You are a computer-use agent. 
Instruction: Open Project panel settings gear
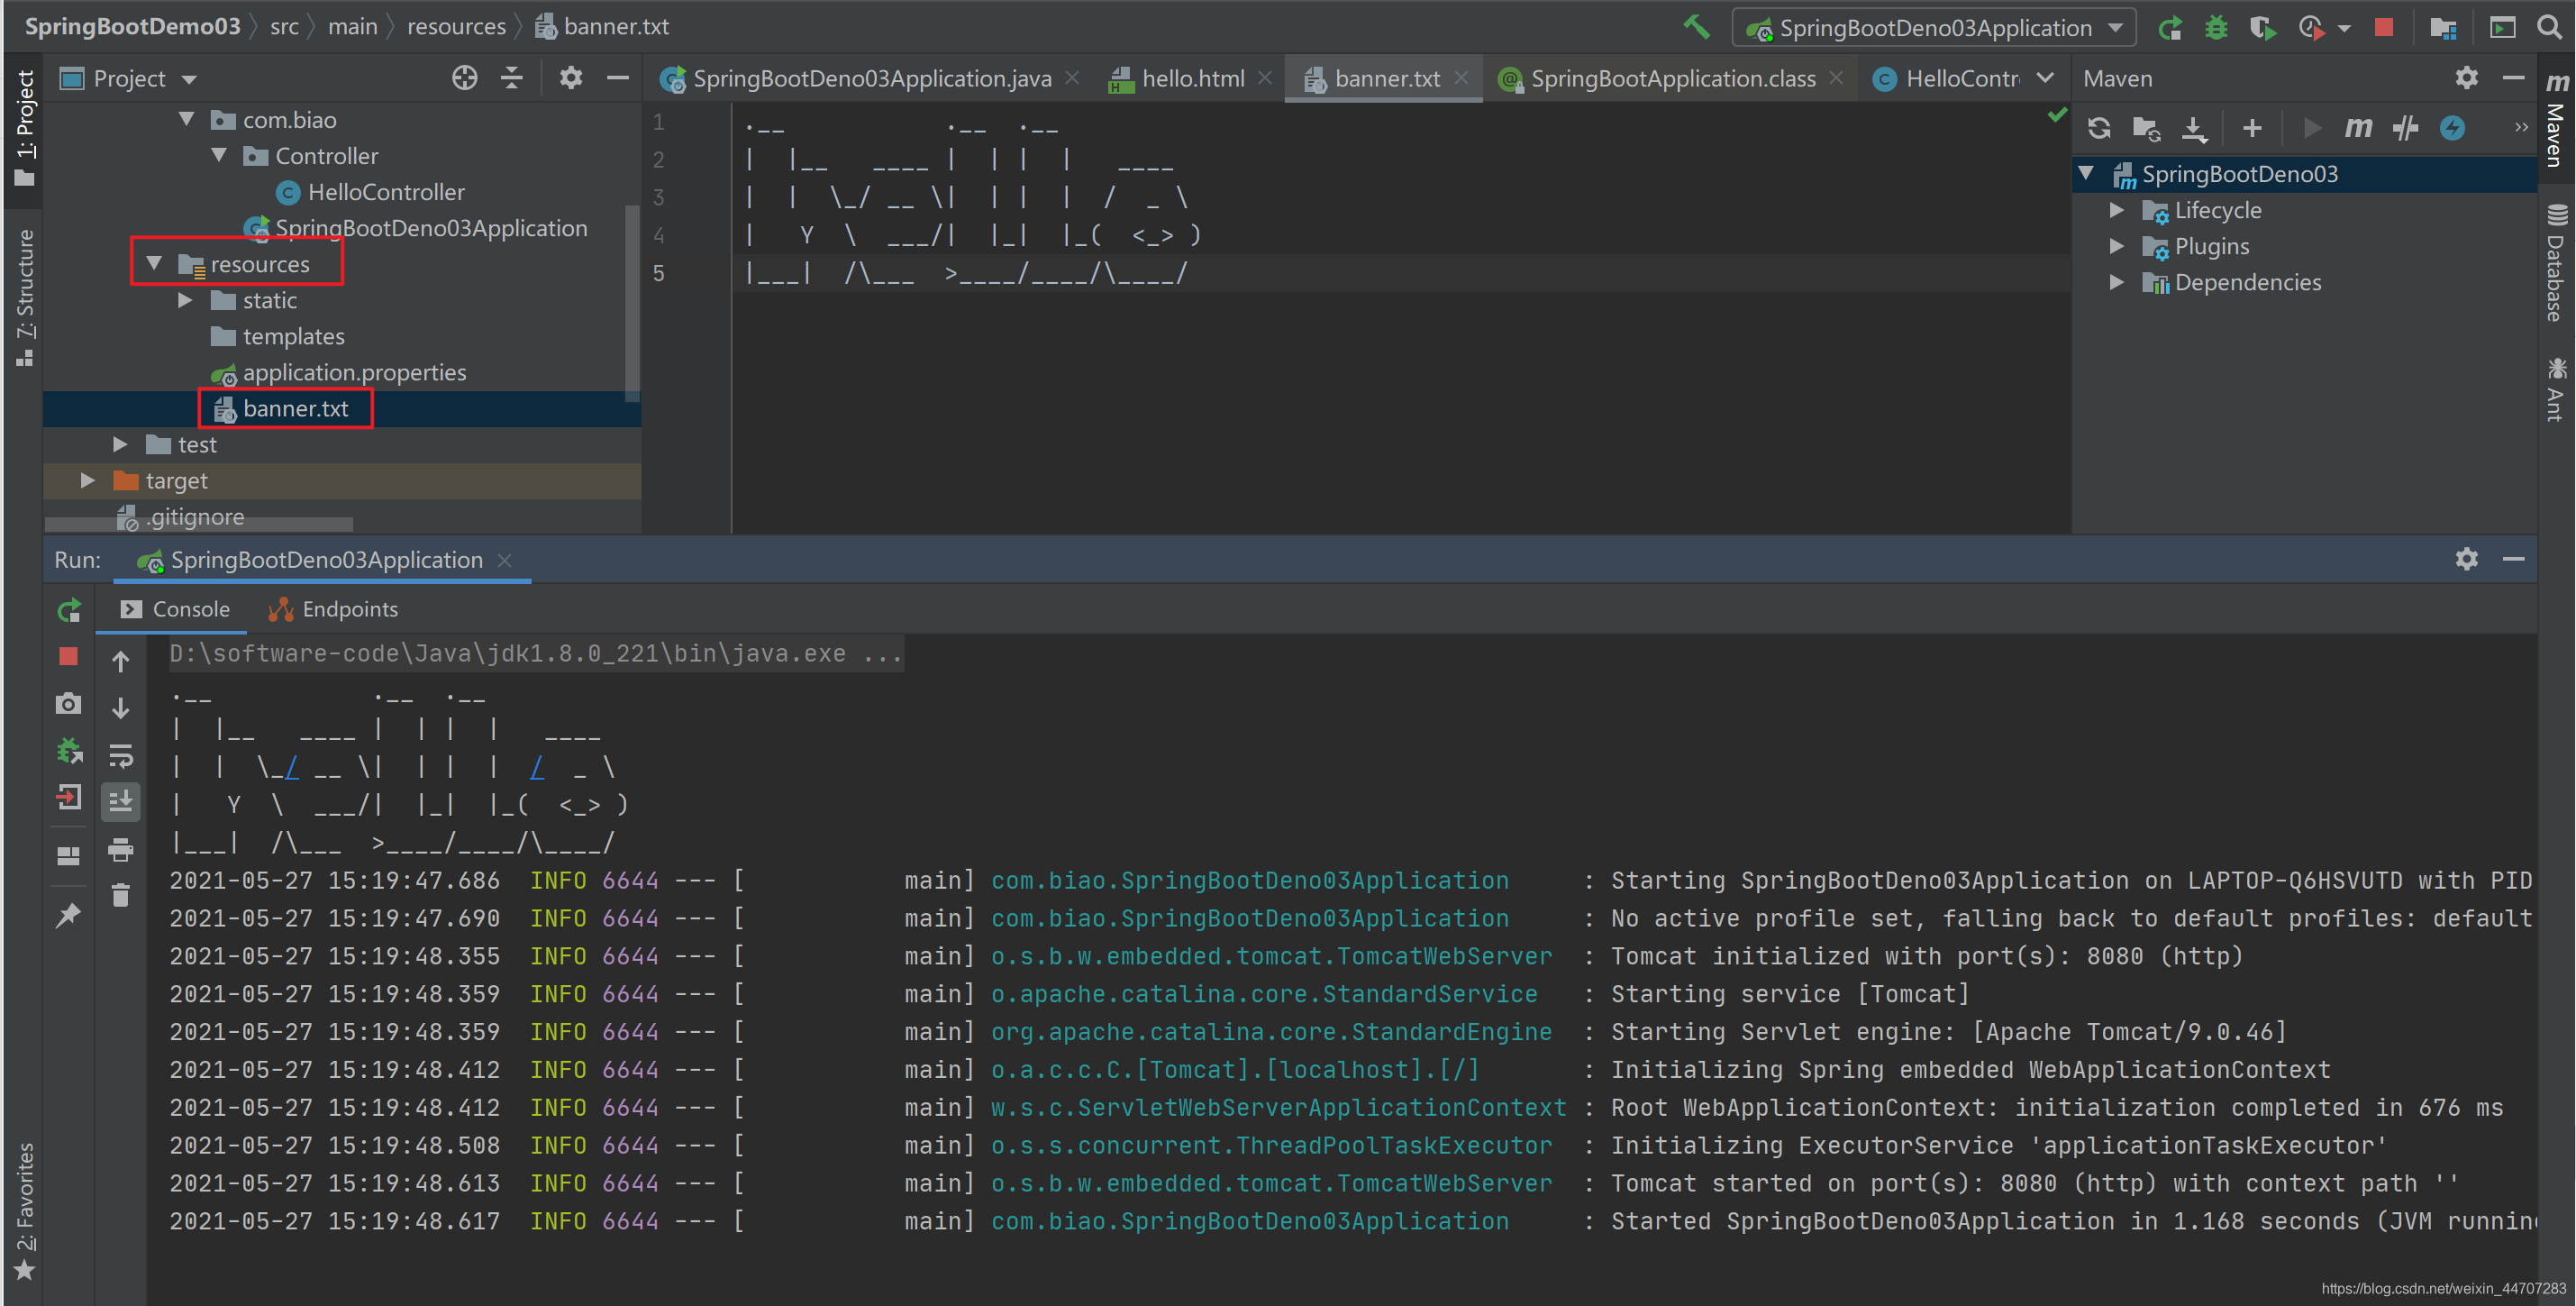click(x=570, y=78)
